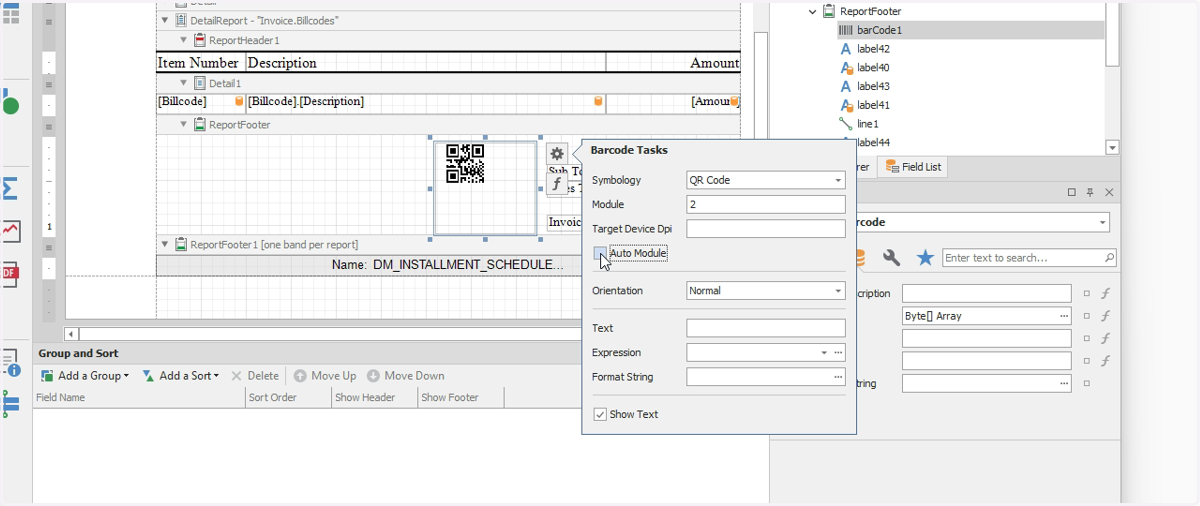The image size is (1200, 506).
Task: Click Move Down in Group and Sort
Action: 405,376
